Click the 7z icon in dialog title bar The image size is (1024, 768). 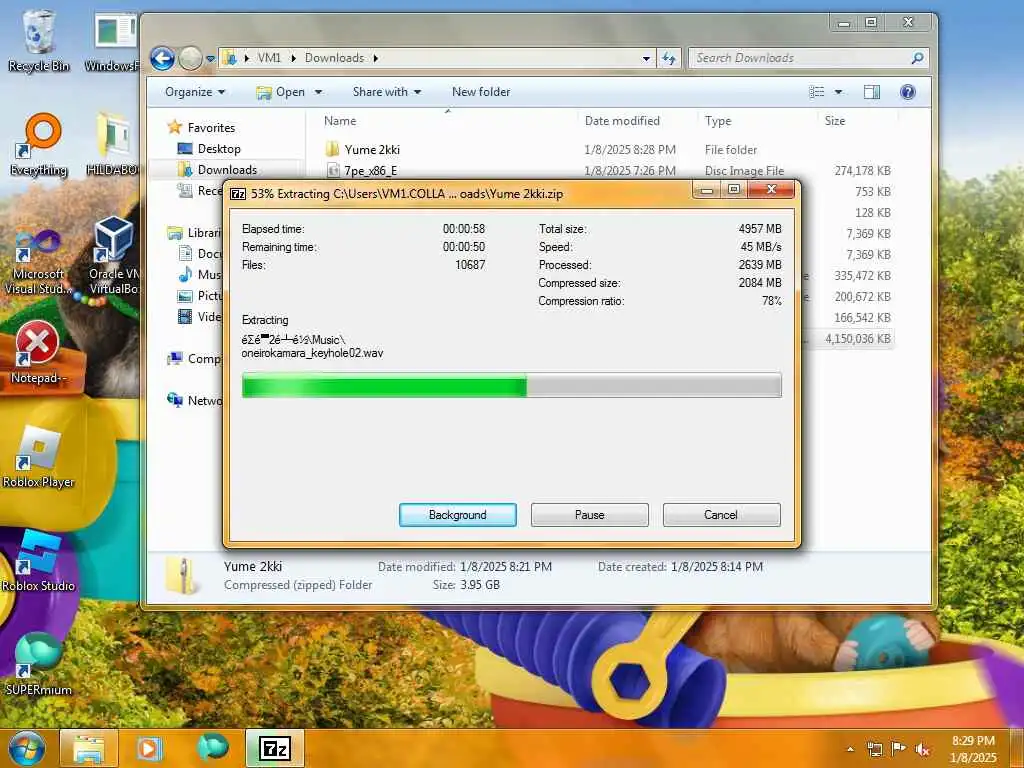(x=238, y=193)
